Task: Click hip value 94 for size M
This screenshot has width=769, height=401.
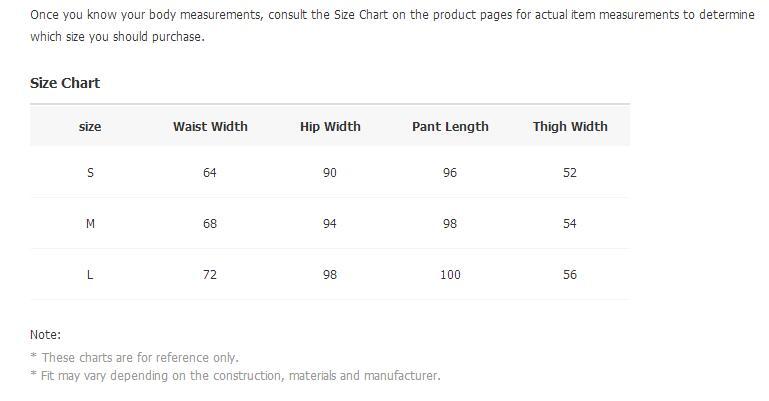Action: (330, 224)
